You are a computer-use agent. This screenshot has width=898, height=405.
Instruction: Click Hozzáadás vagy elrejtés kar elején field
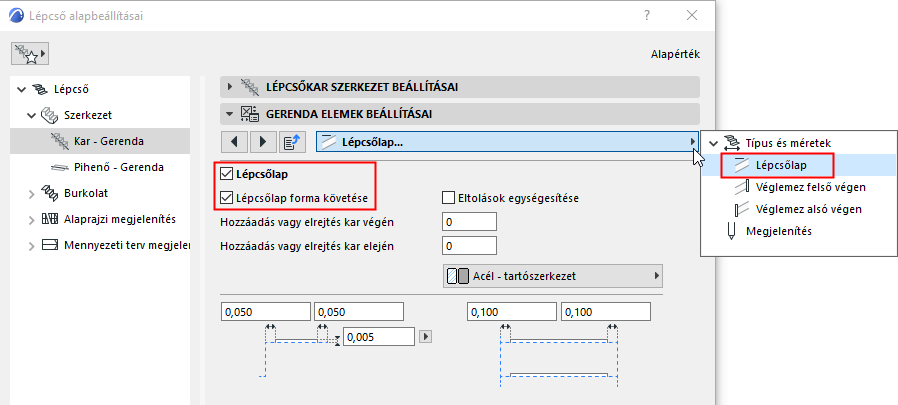coord(469,246)
